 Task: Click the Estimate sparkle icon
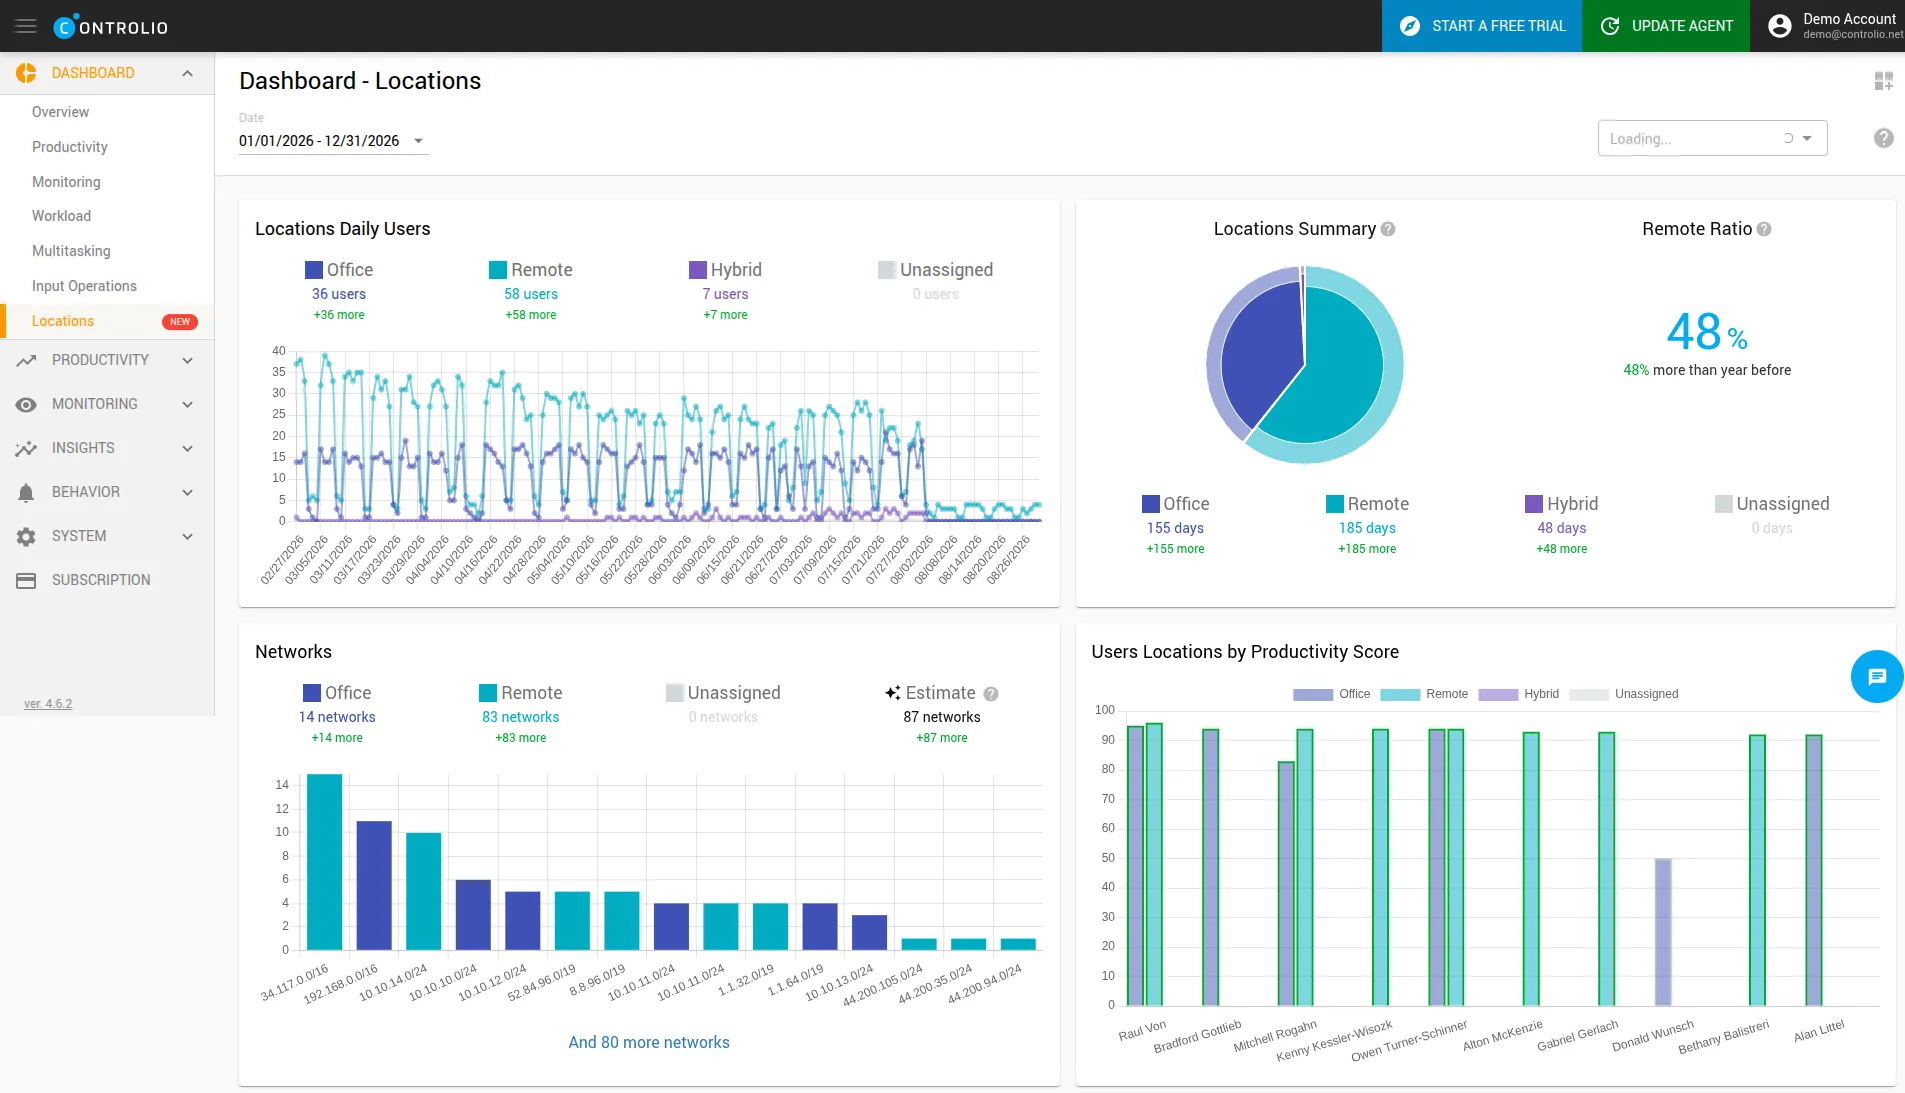(x=892, y=693)
